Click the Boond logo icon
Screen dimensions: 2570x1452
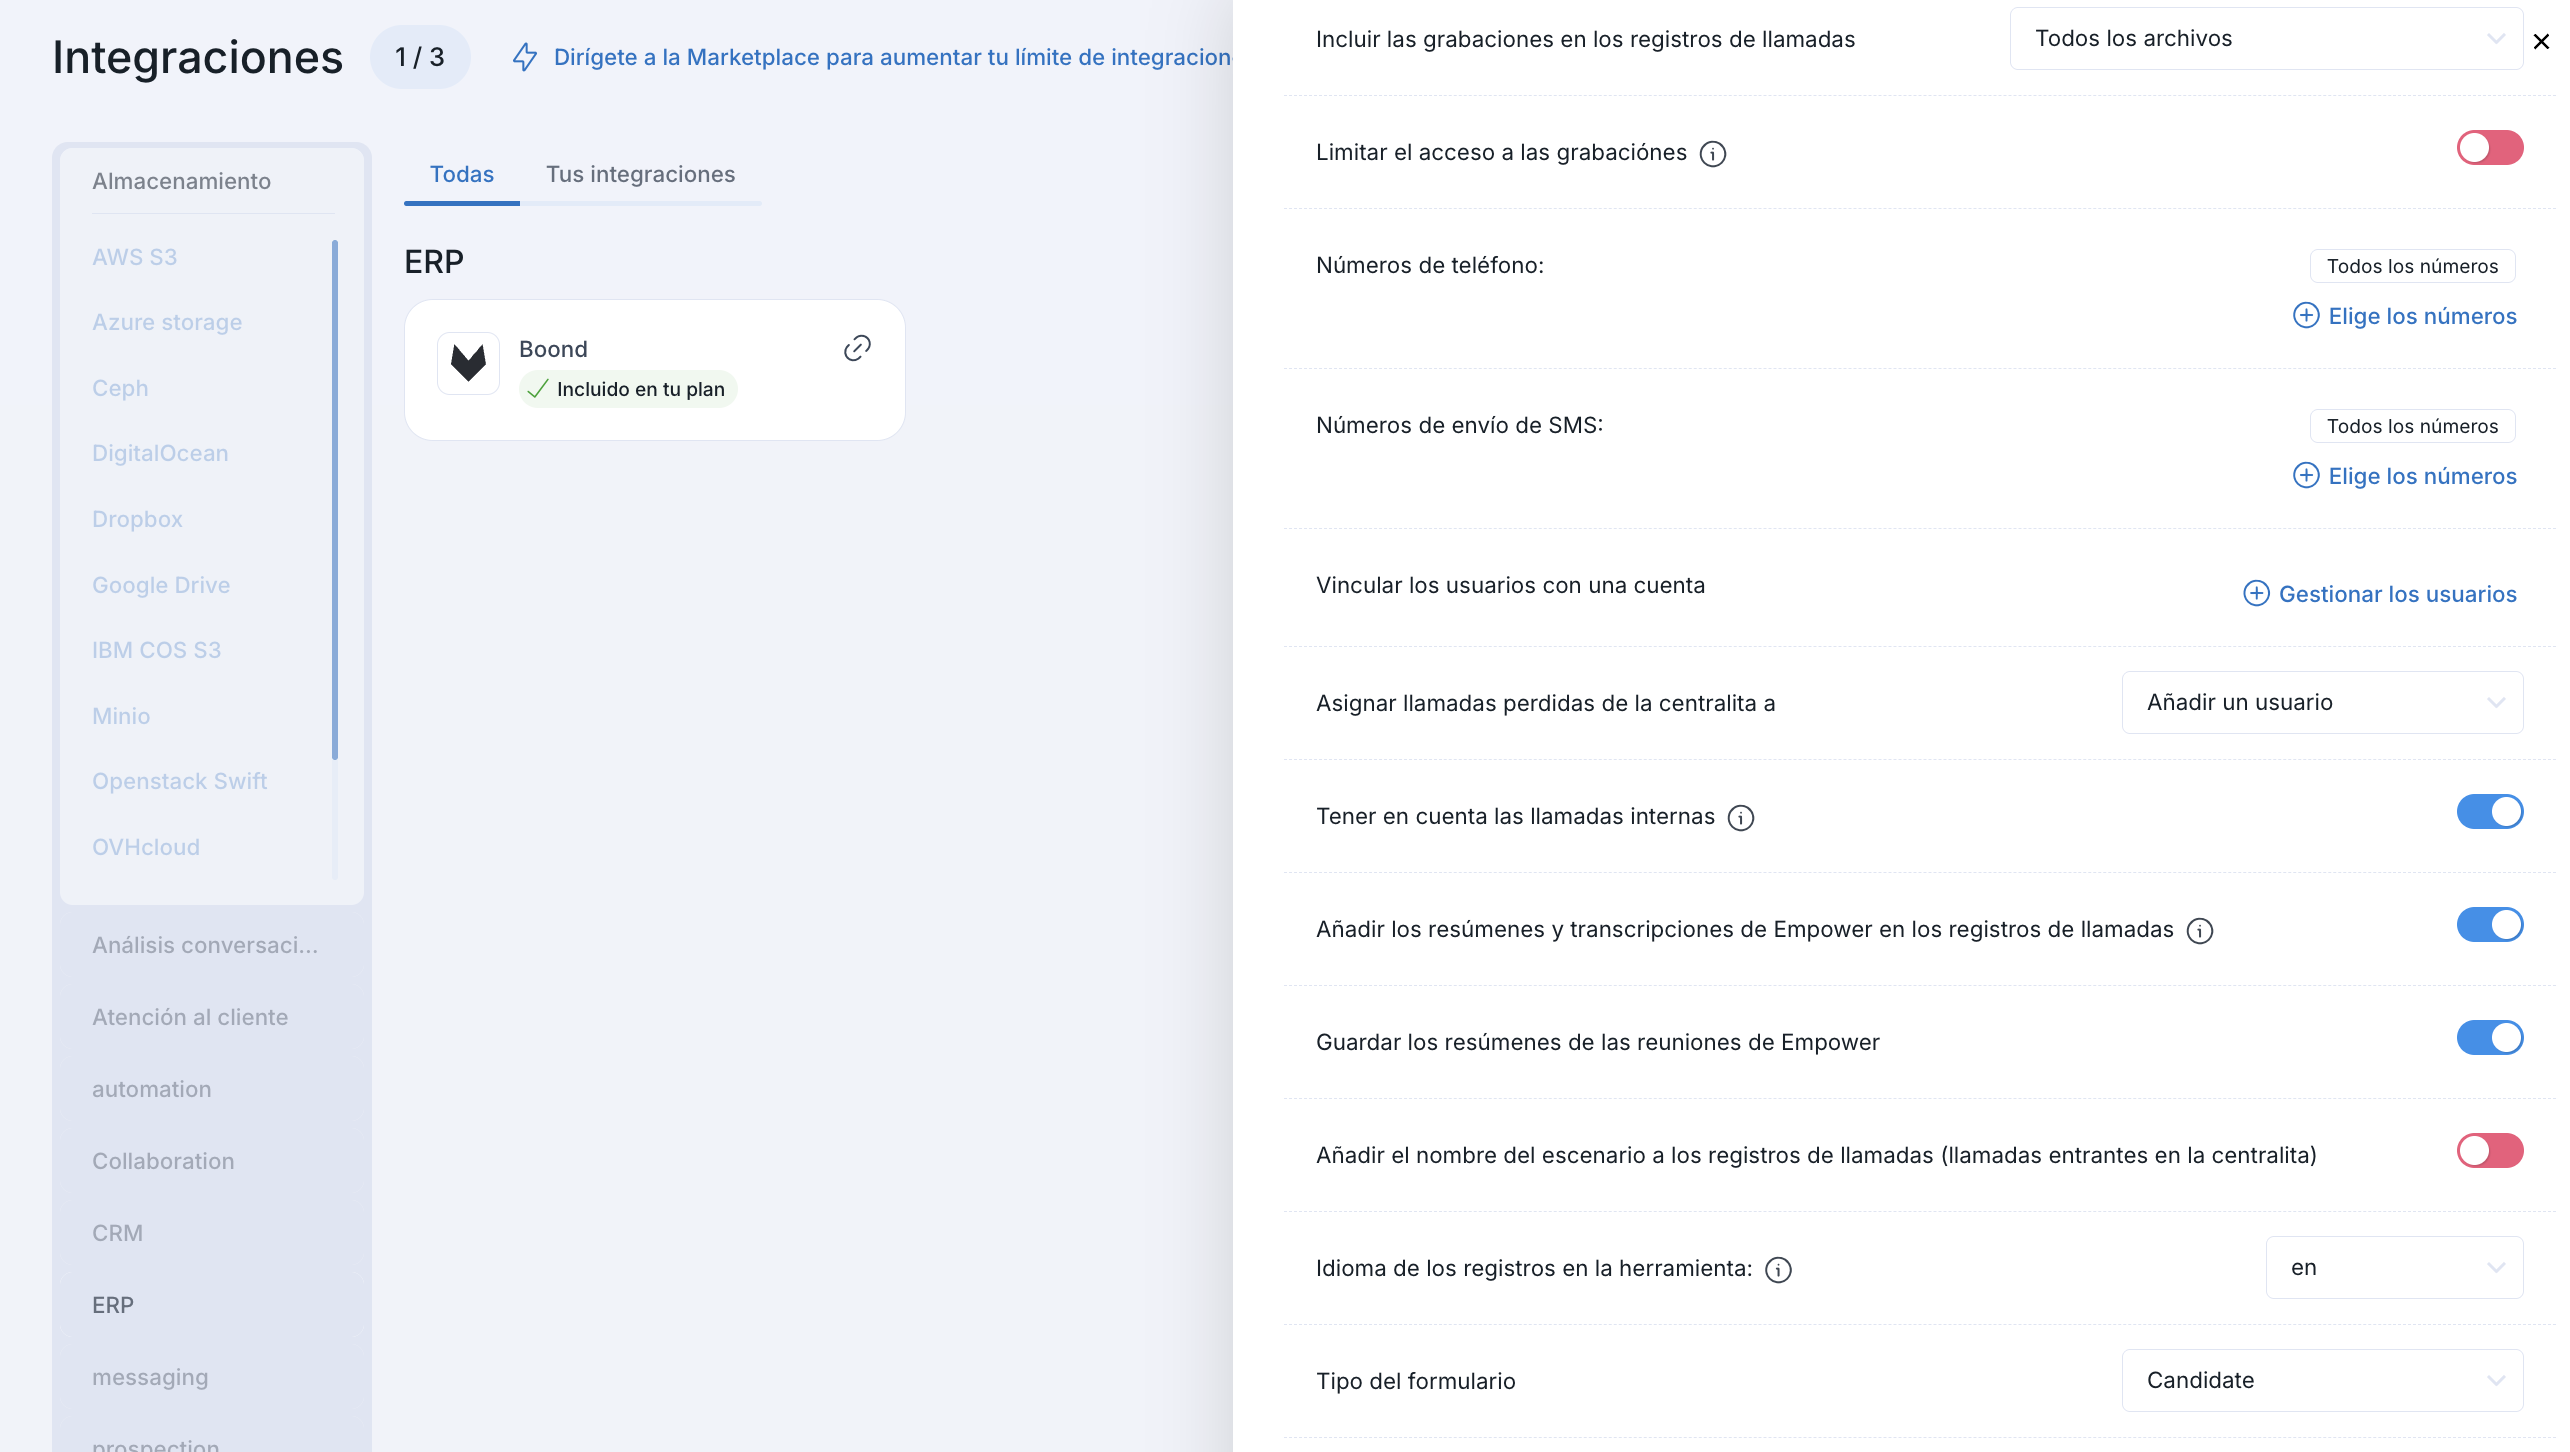(x=468, y=363)
